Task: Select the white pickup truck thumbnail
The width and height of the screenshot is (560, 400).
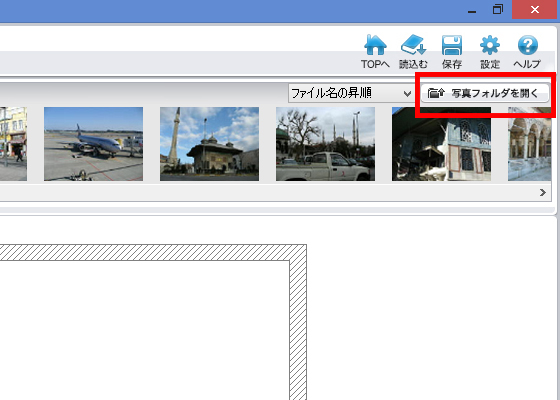Action: [x=325, y=144]
